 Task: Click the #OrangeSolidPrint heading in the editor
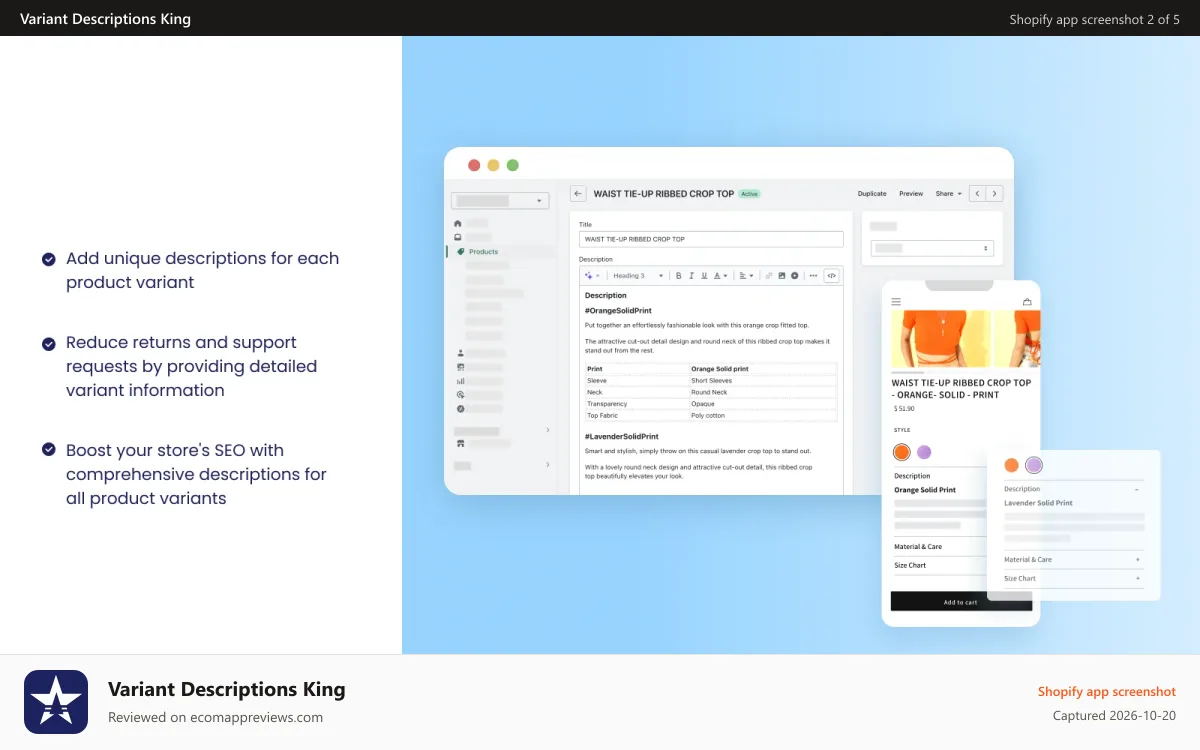[x=618, y=311]
